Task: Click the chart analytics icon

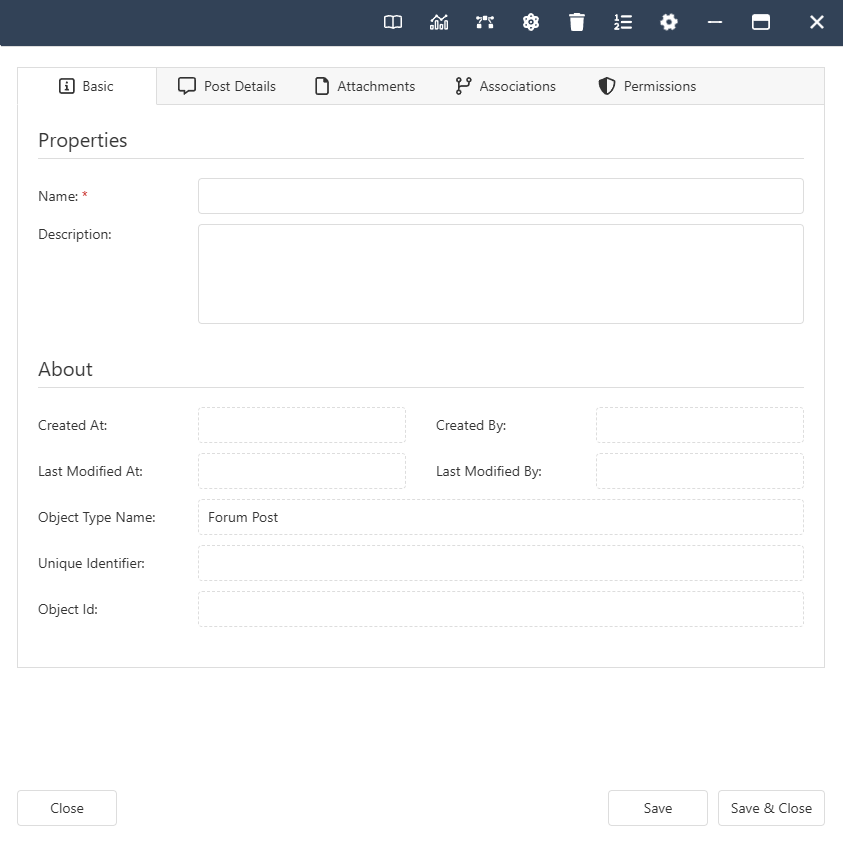Action: [439, 22]
